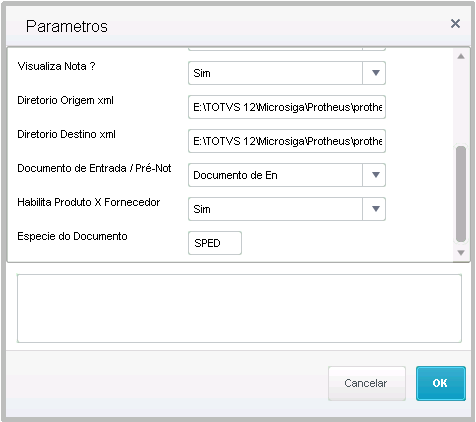Expand the Visualiza Nota dropdown arrow

375,73
